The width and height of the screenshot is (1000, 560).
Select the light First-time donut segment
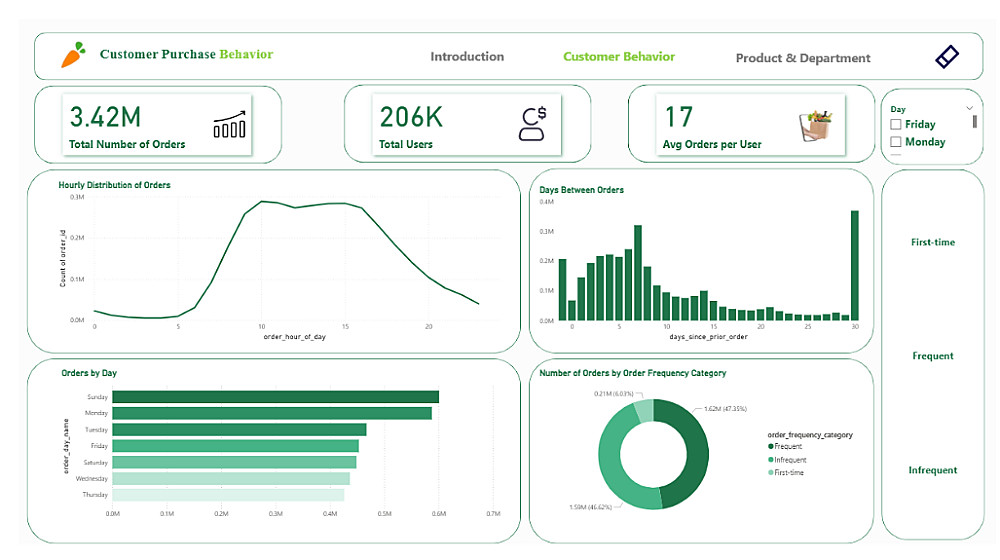coord(644,410)
